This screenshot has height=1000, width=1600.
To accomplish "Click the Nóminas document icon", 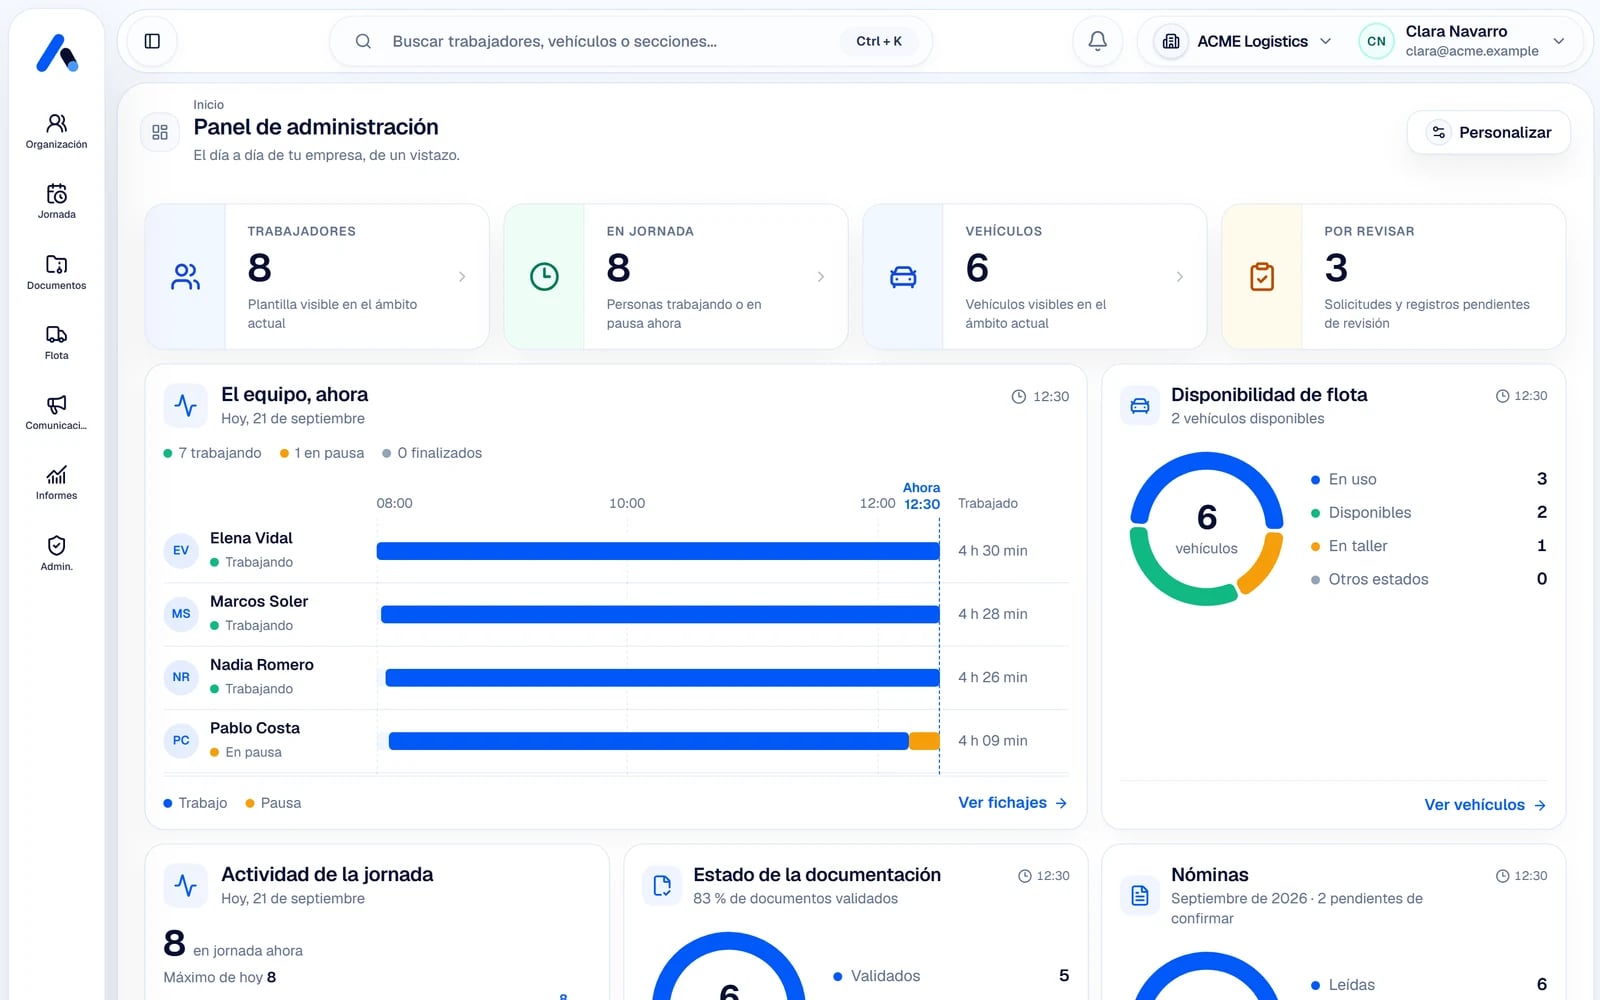I will (x=1140, y=895).
